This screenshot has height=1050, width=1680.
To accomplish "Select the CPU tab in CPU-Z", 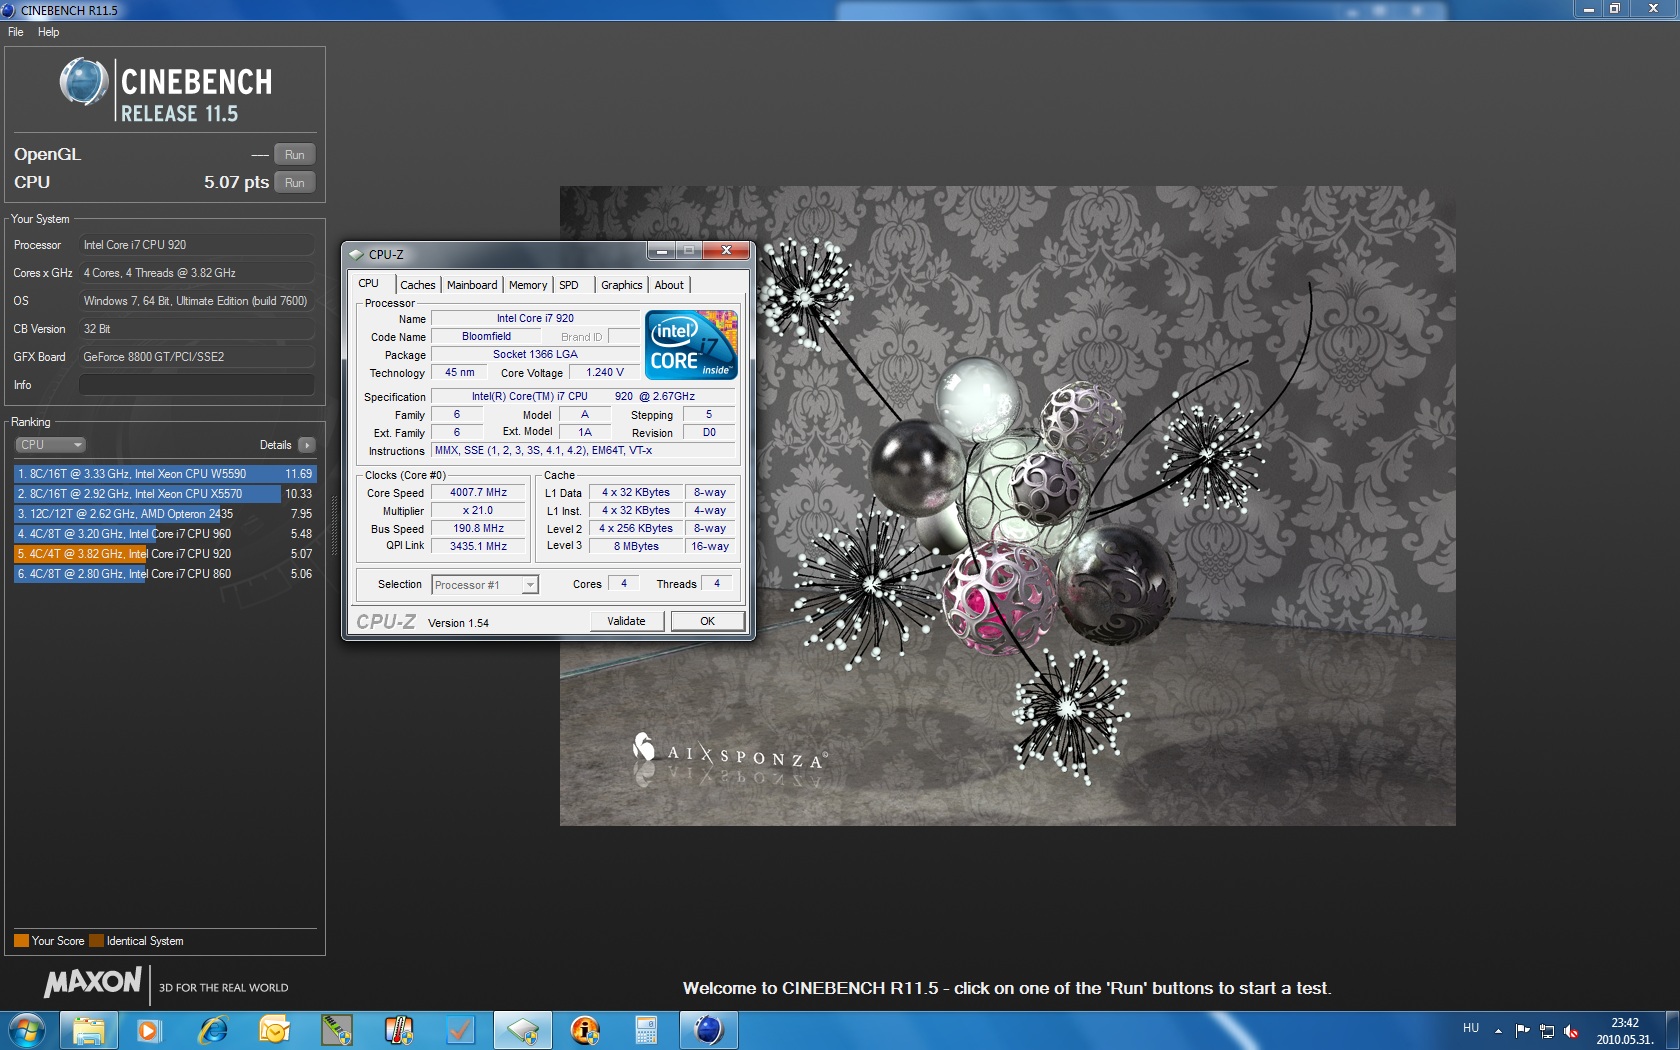I will 369,284.
